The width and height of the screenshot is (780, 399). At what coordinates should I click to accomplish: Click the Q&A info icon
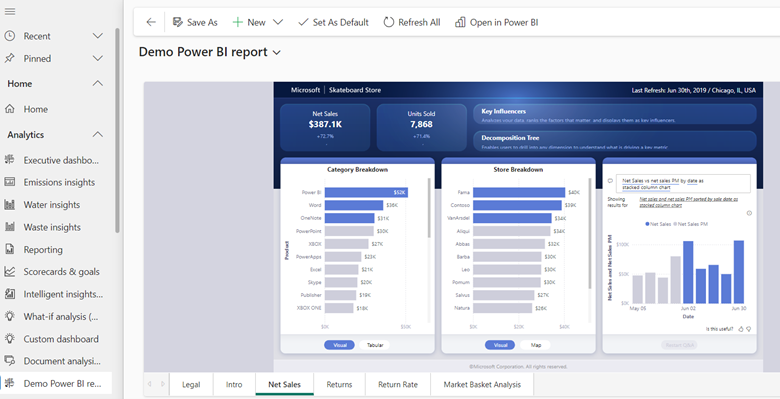749,213
